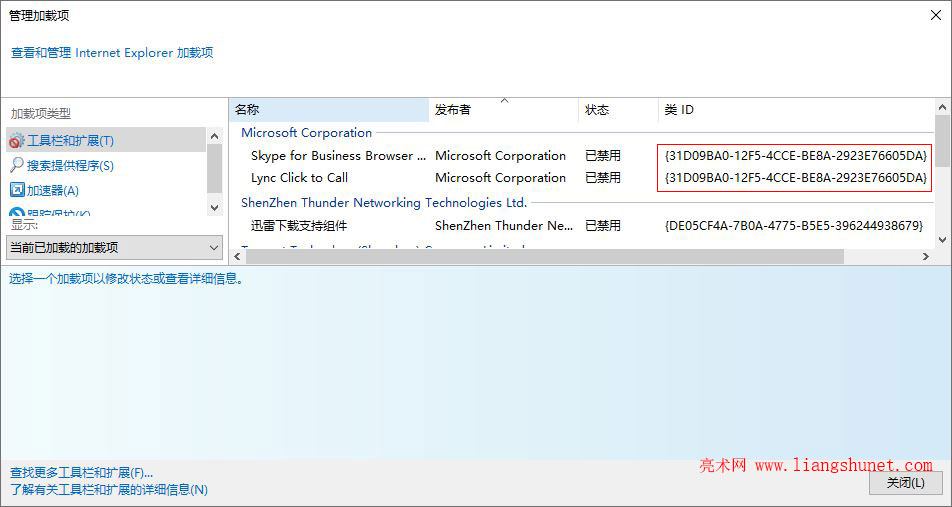The height and width of the screenshot is (507, 952).
Task: Click add-on list vertical scroll down arrow
Action: 942,240
